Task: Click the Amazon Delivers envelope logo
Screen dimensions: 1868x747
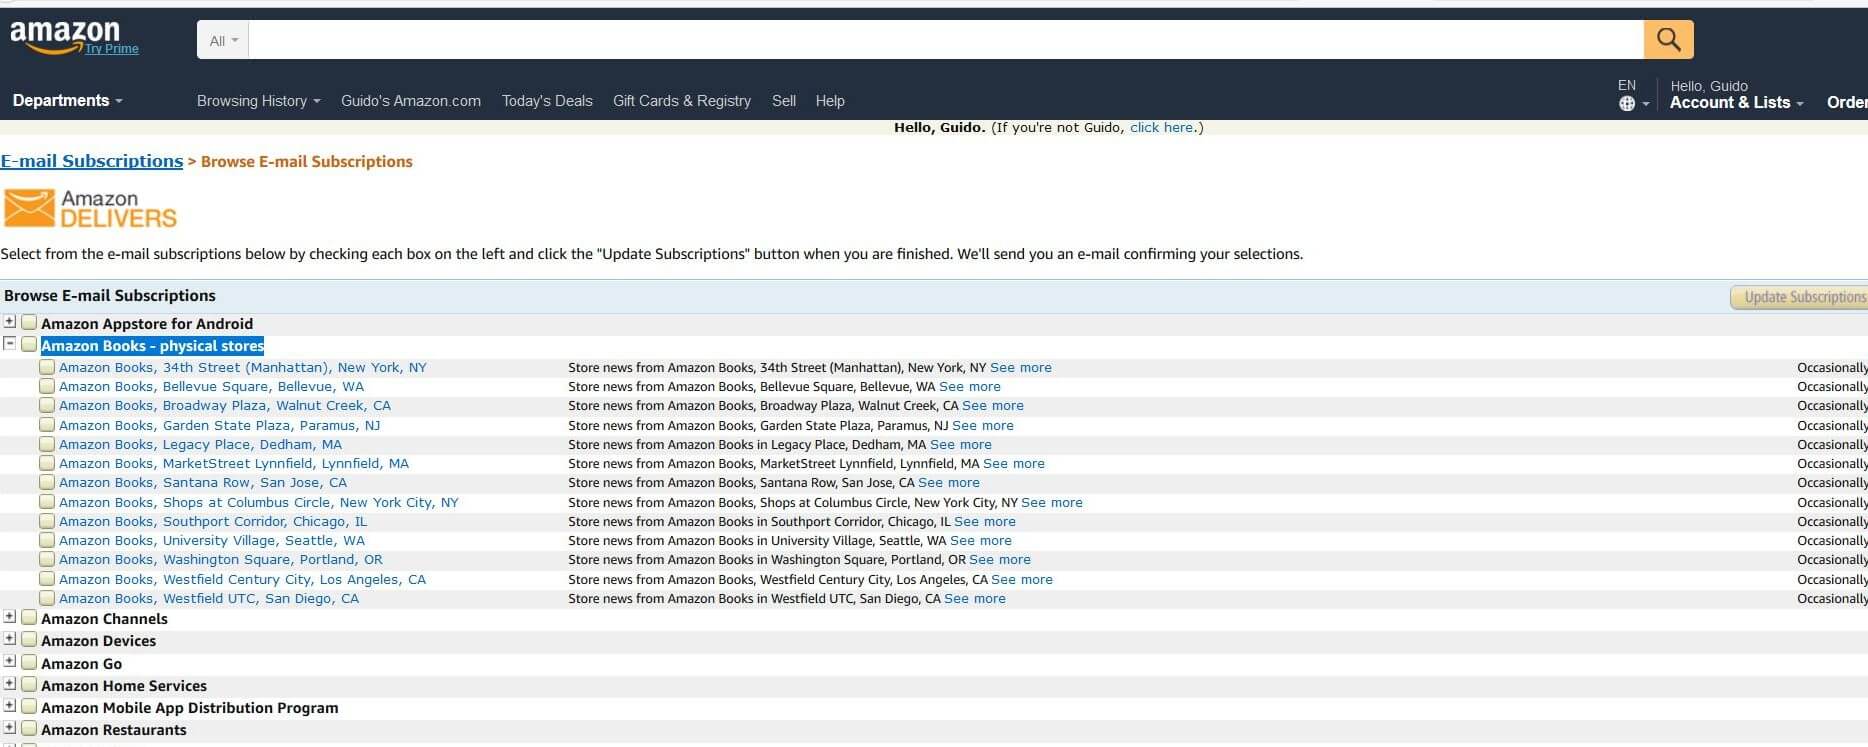Action: pyautogui.click(x=90, y=208)
